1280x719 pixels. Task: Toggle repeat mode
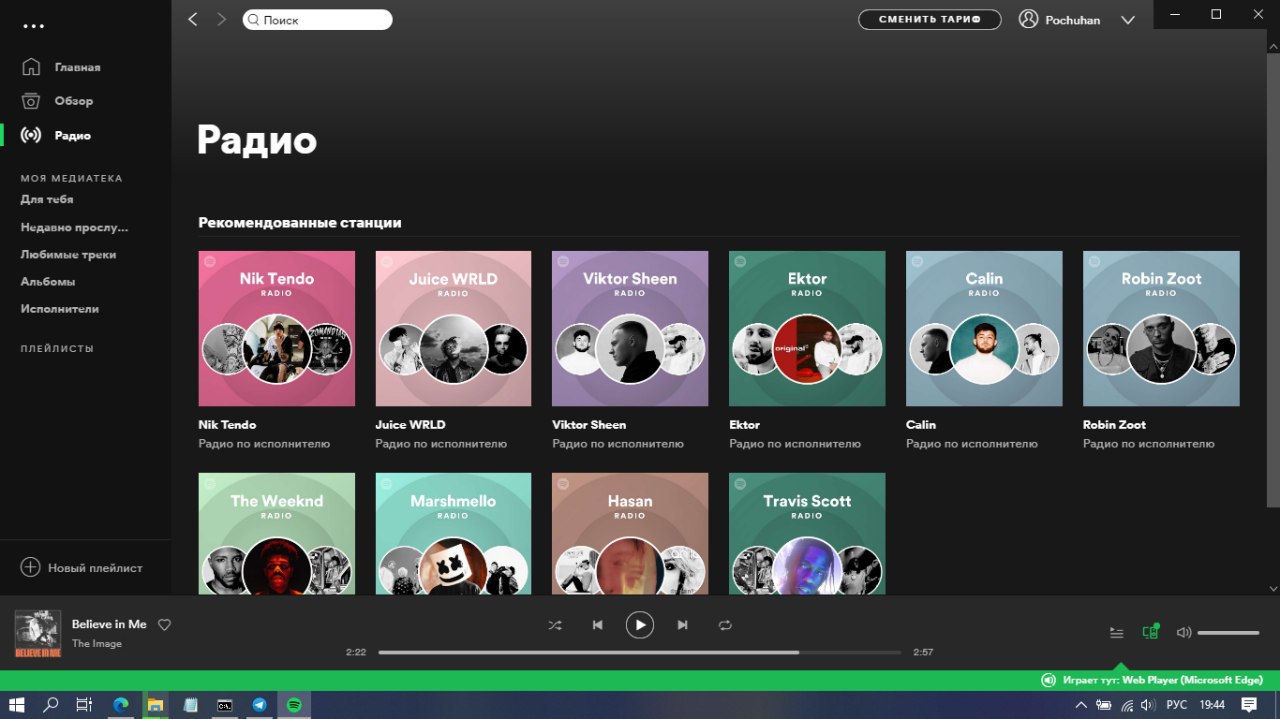[x=725, y=625]
